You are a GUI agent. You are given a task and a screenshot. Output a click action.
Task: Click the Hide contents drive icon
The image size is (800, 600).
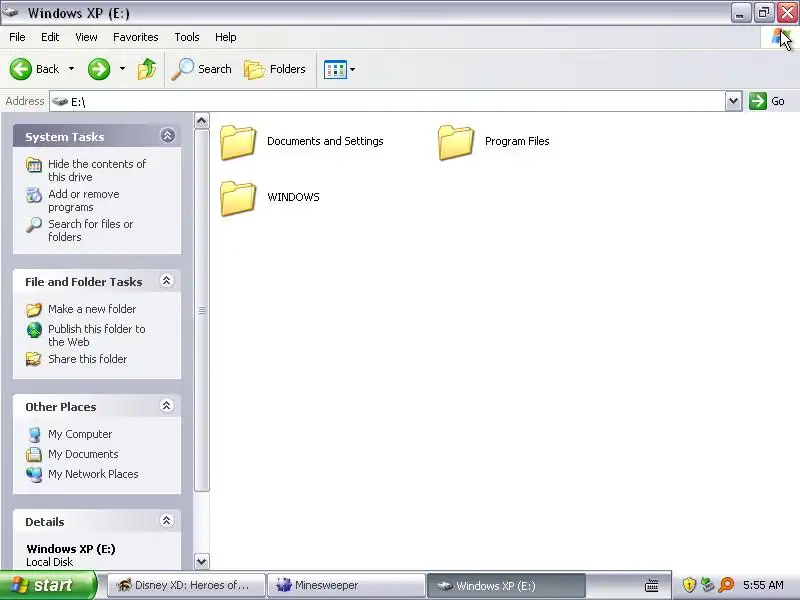coord(34,165)
